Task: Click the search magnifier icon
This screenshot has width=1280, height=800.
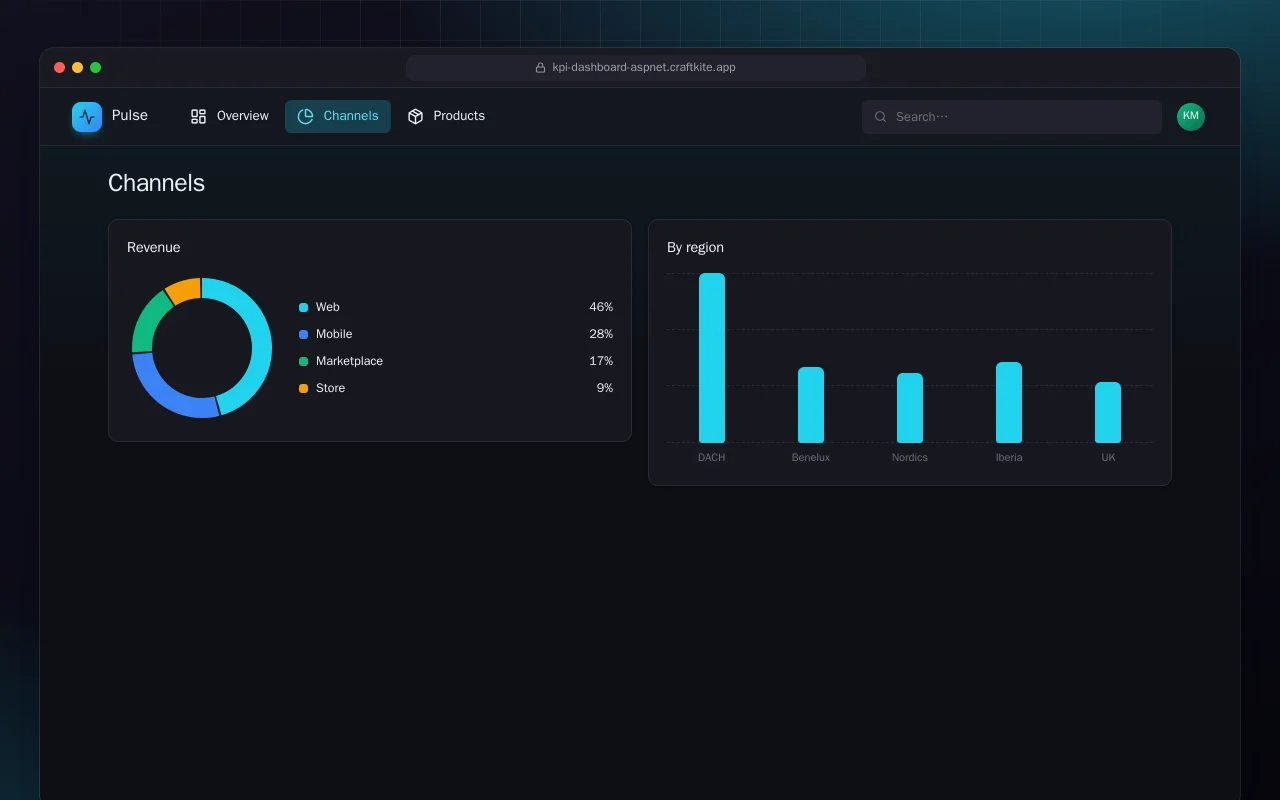Action: coord(881,117)
